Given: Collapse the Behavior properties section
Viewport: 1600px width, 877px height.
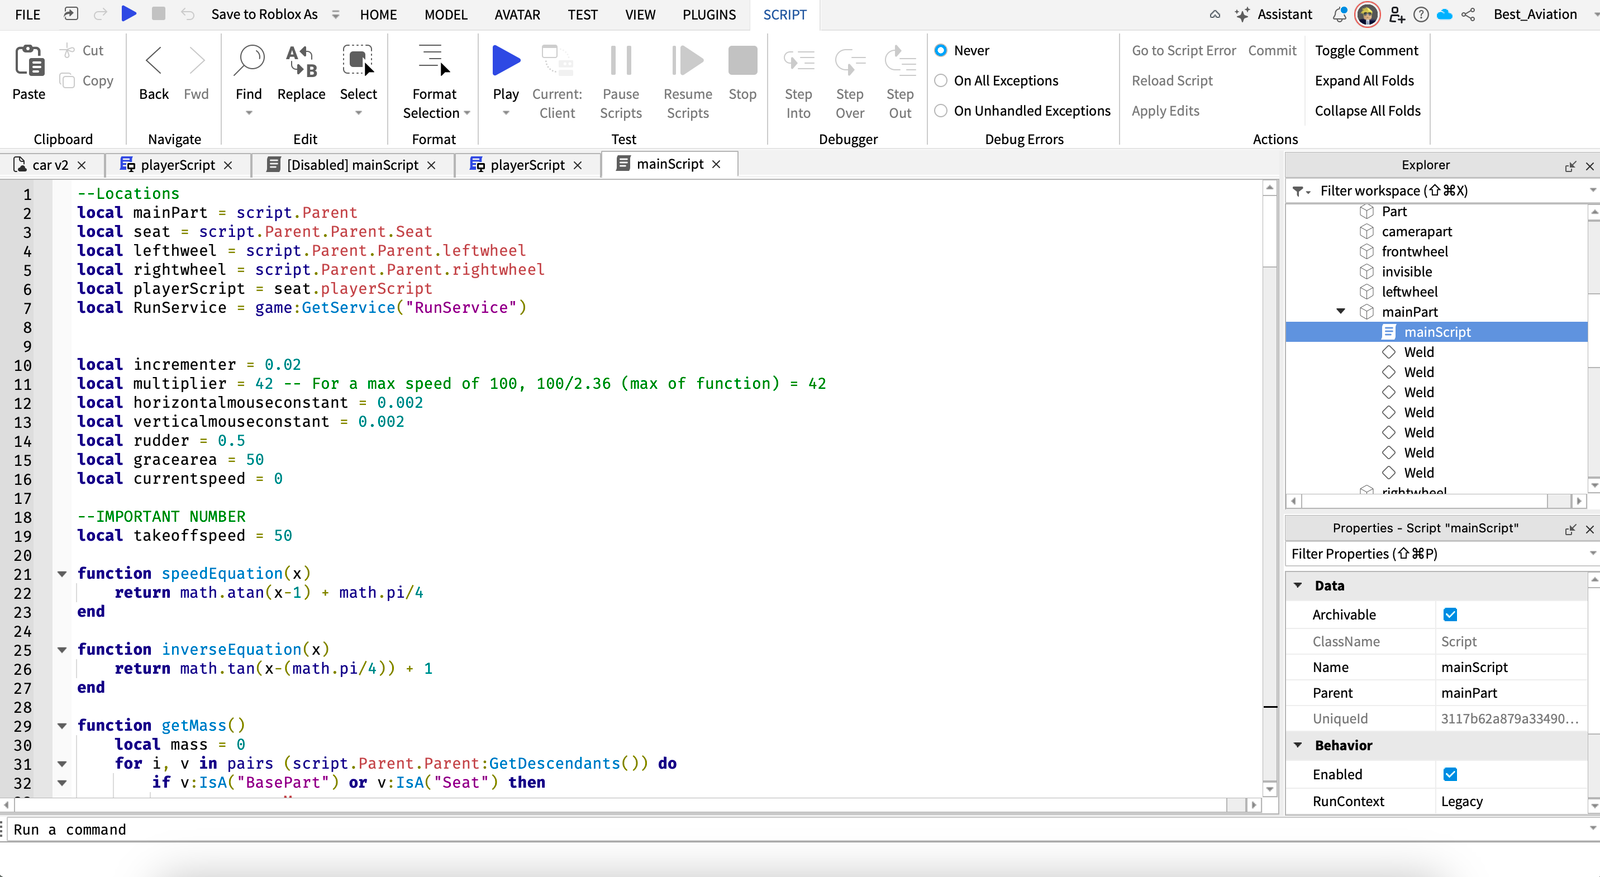Looking at the screenshot, I should pyautogui.click(x=1298, y=745).
